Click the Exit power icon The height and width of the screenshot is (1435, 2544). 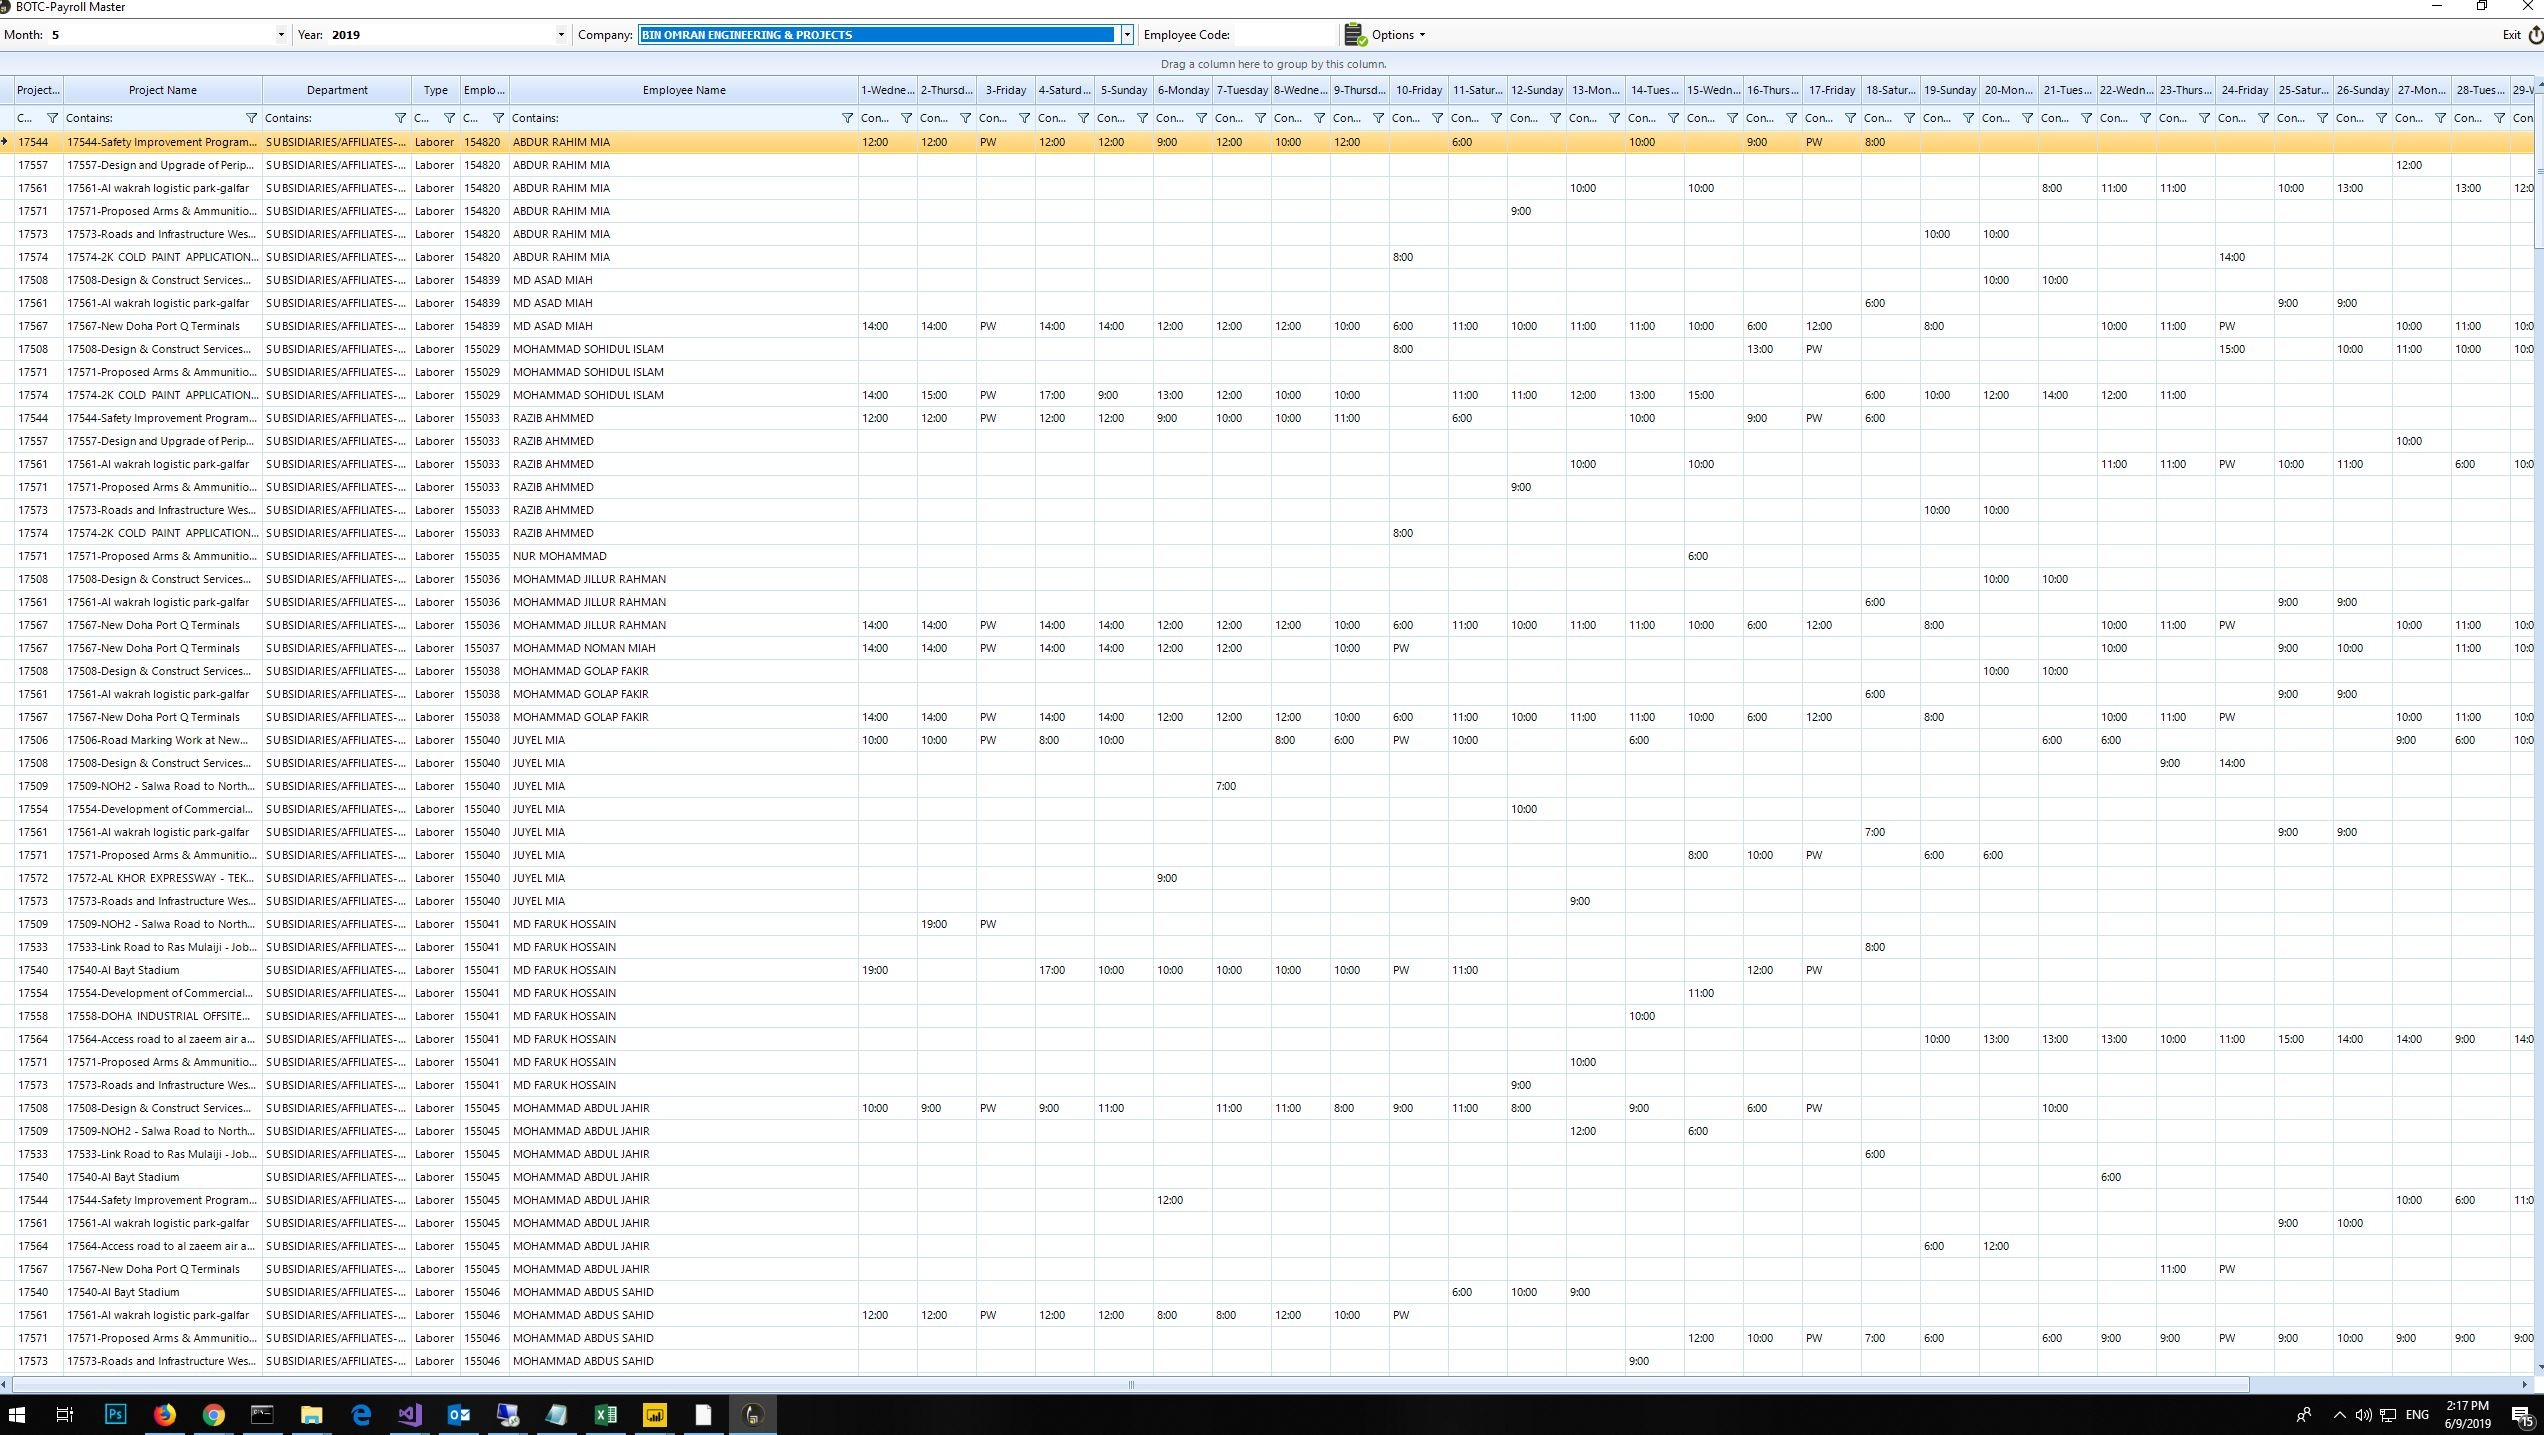[2535, 35]
